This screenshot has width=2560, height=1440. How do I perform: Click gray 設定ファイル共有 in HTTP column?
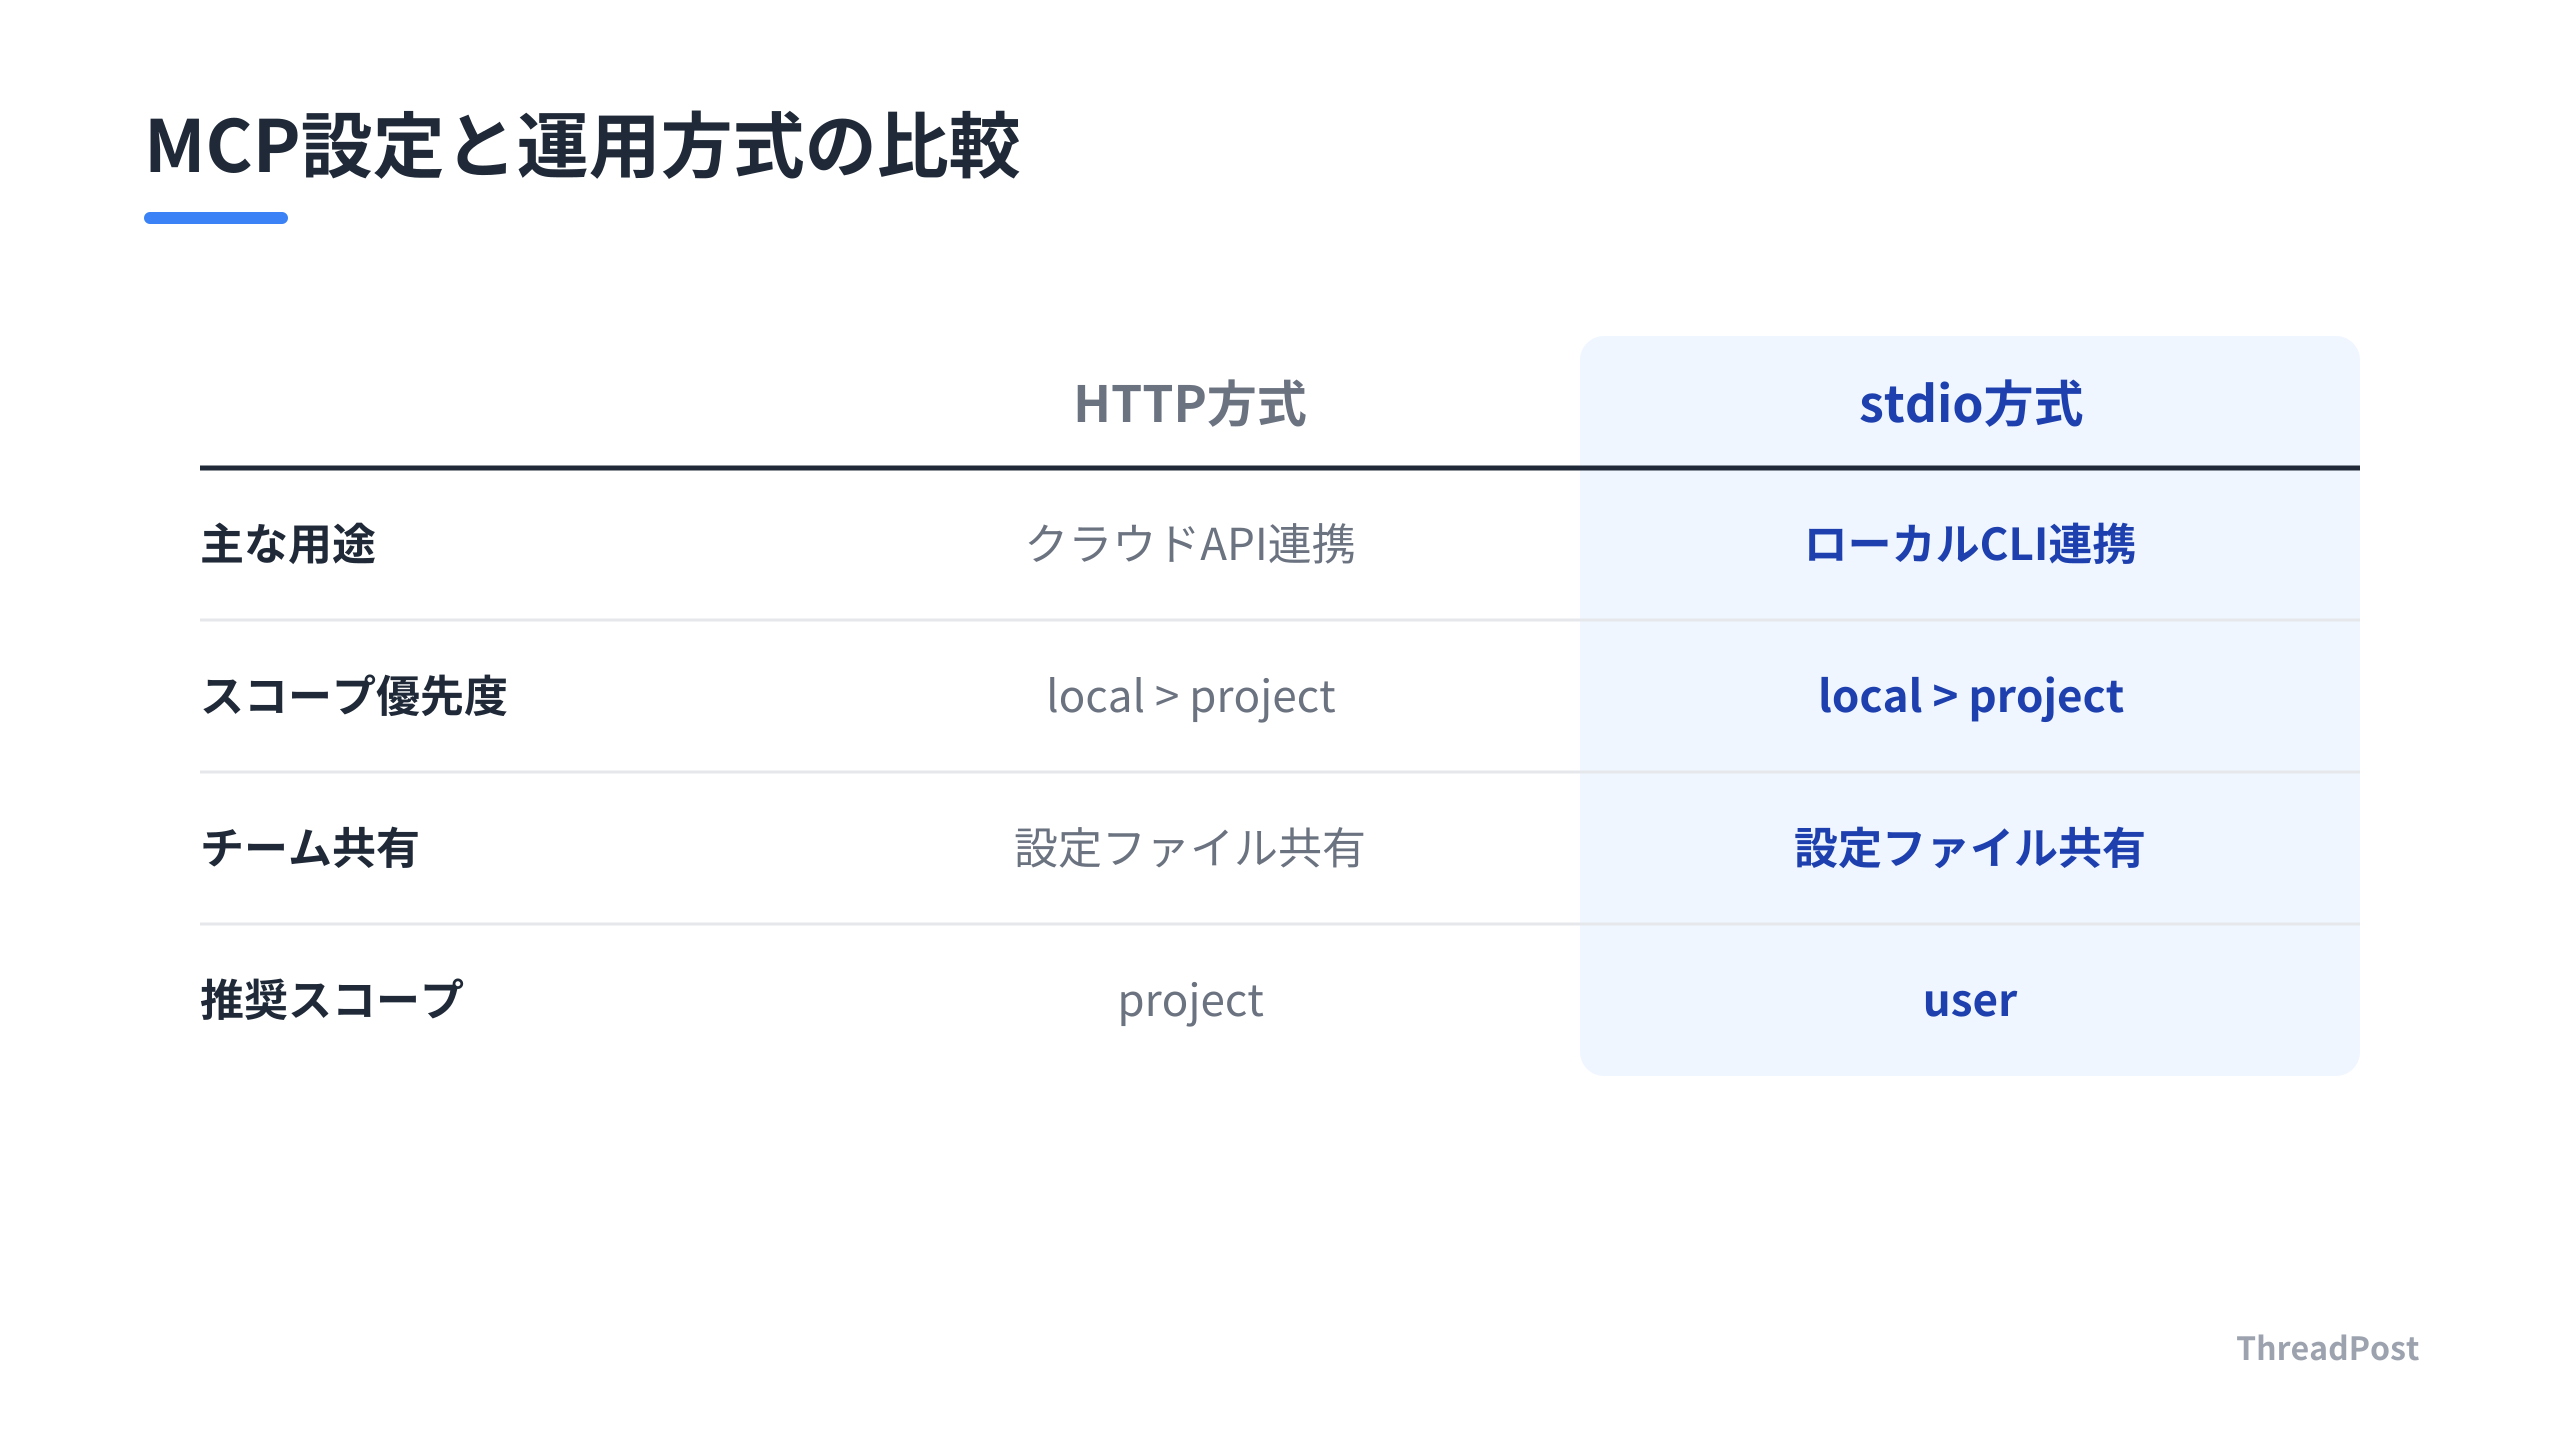(x=1190, y=848)
